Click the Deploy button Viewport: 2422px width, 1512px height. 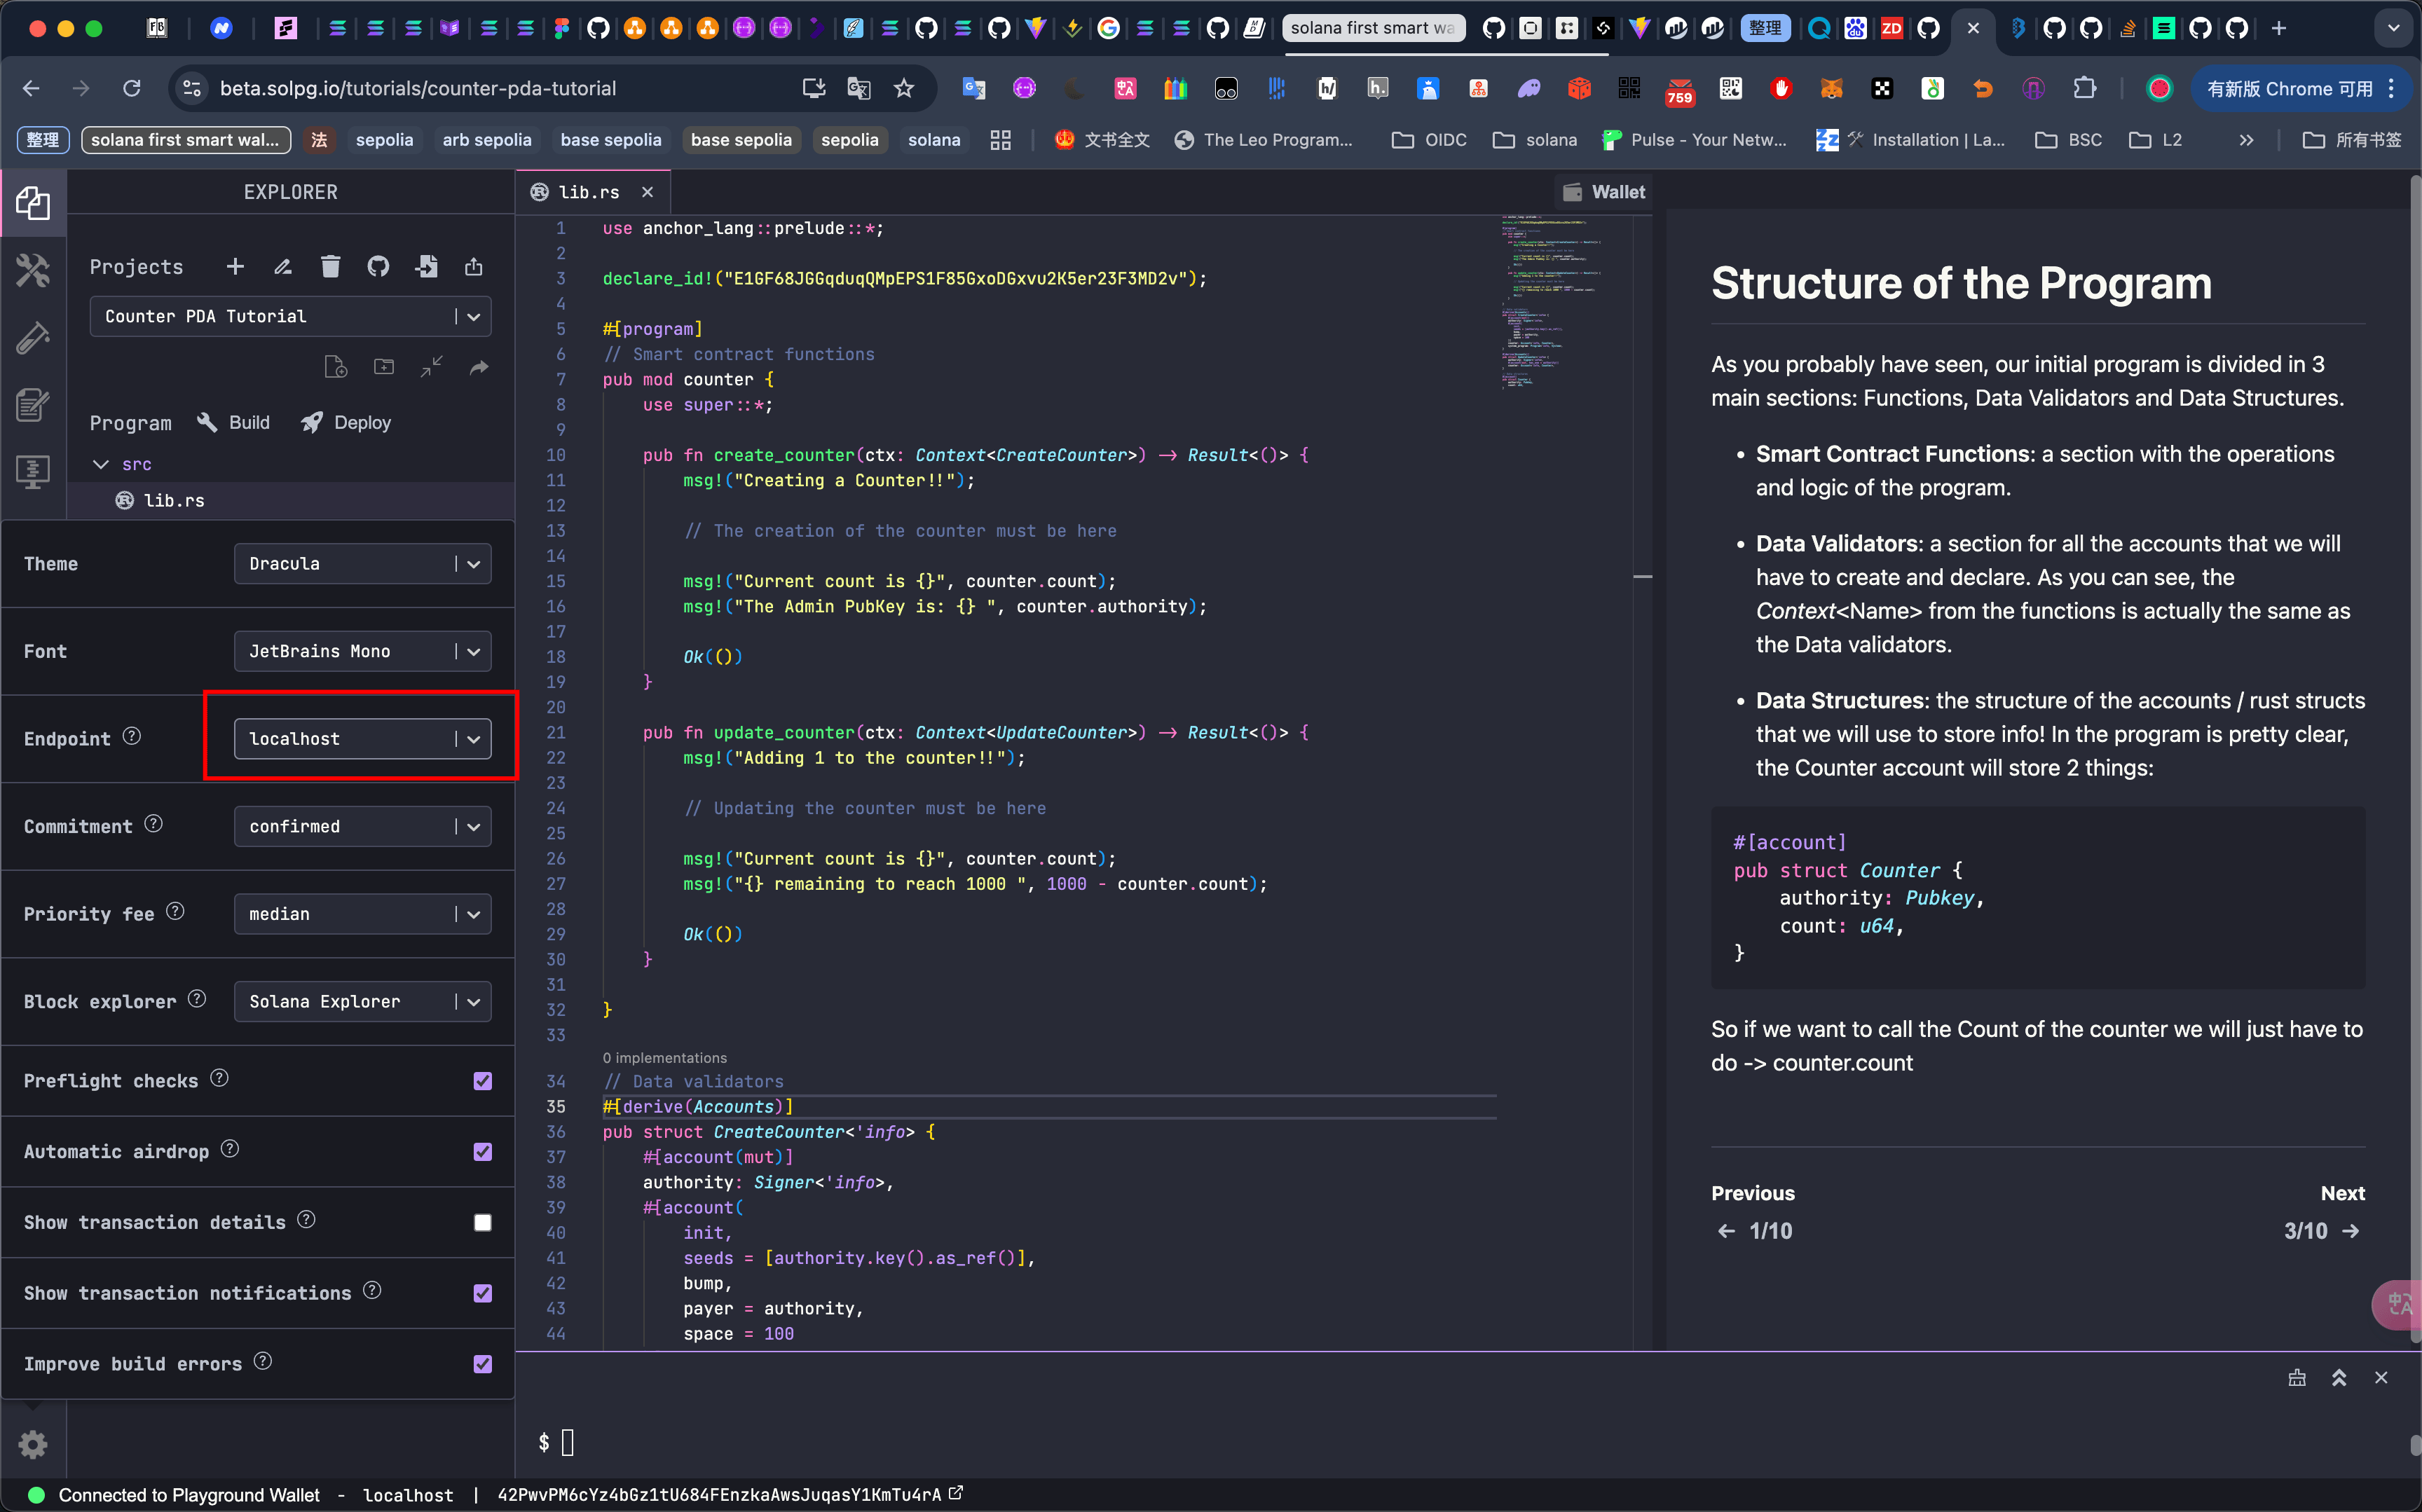coord(346,422)
